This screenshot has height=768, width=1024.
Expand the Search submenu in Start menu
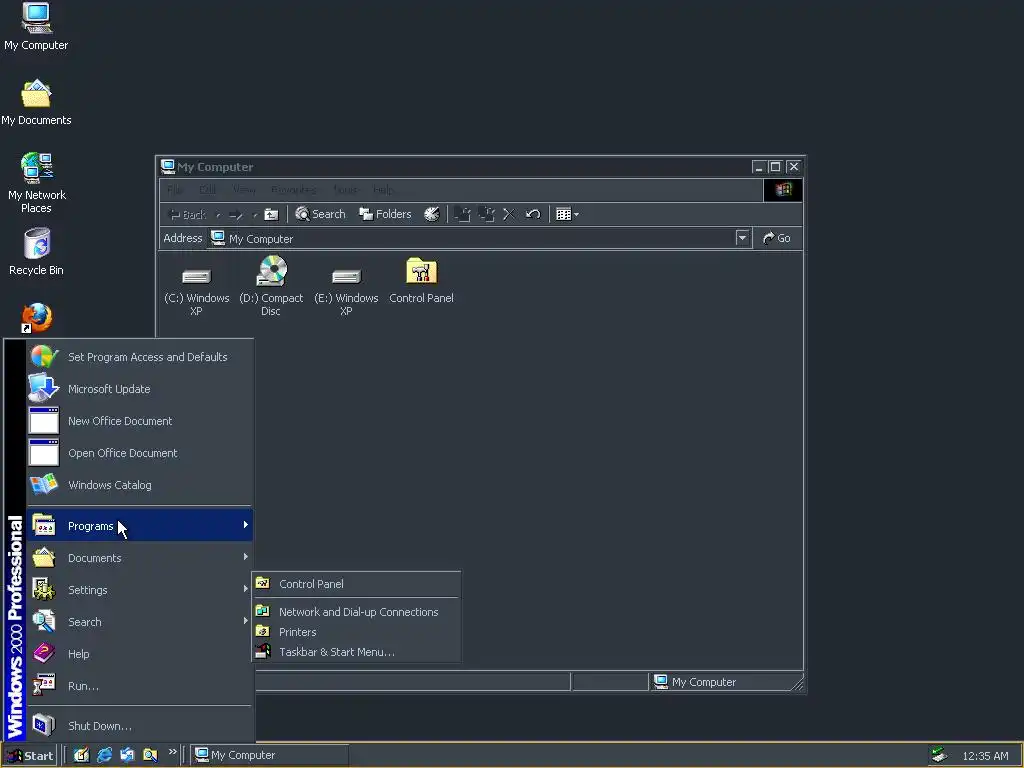click(139, 622)
